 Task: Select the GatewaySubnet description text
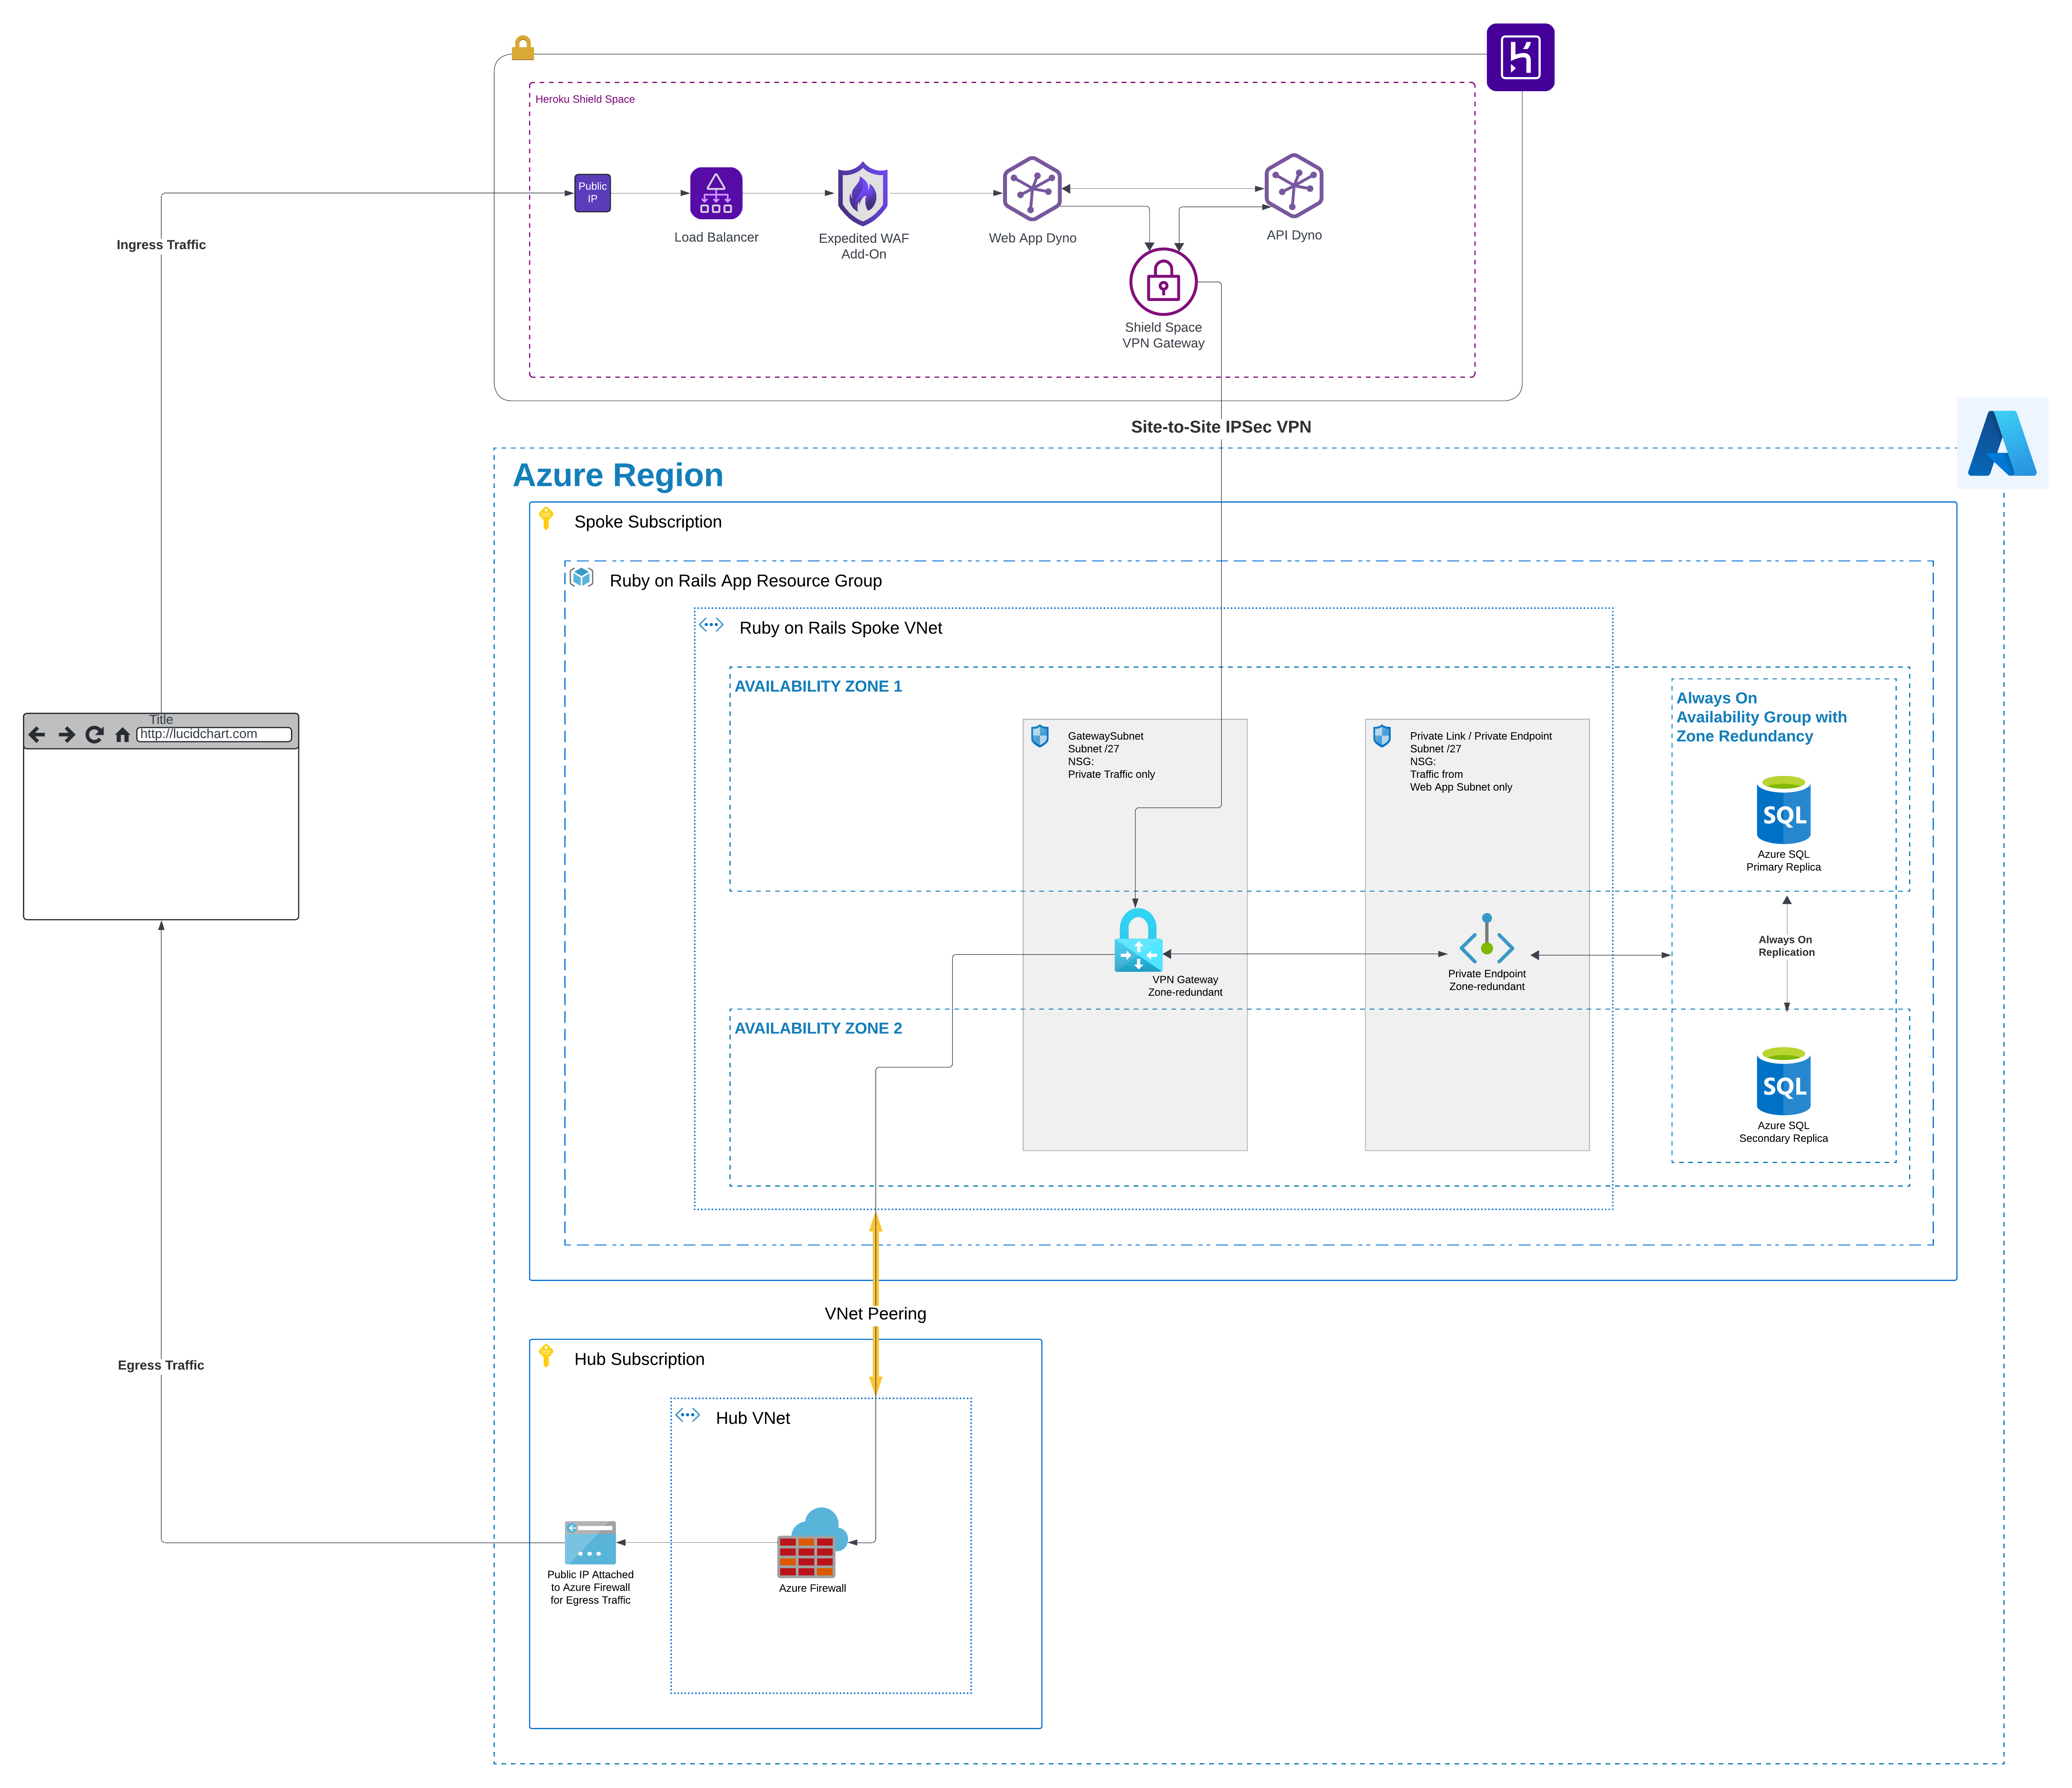[x=1111, y=755]
